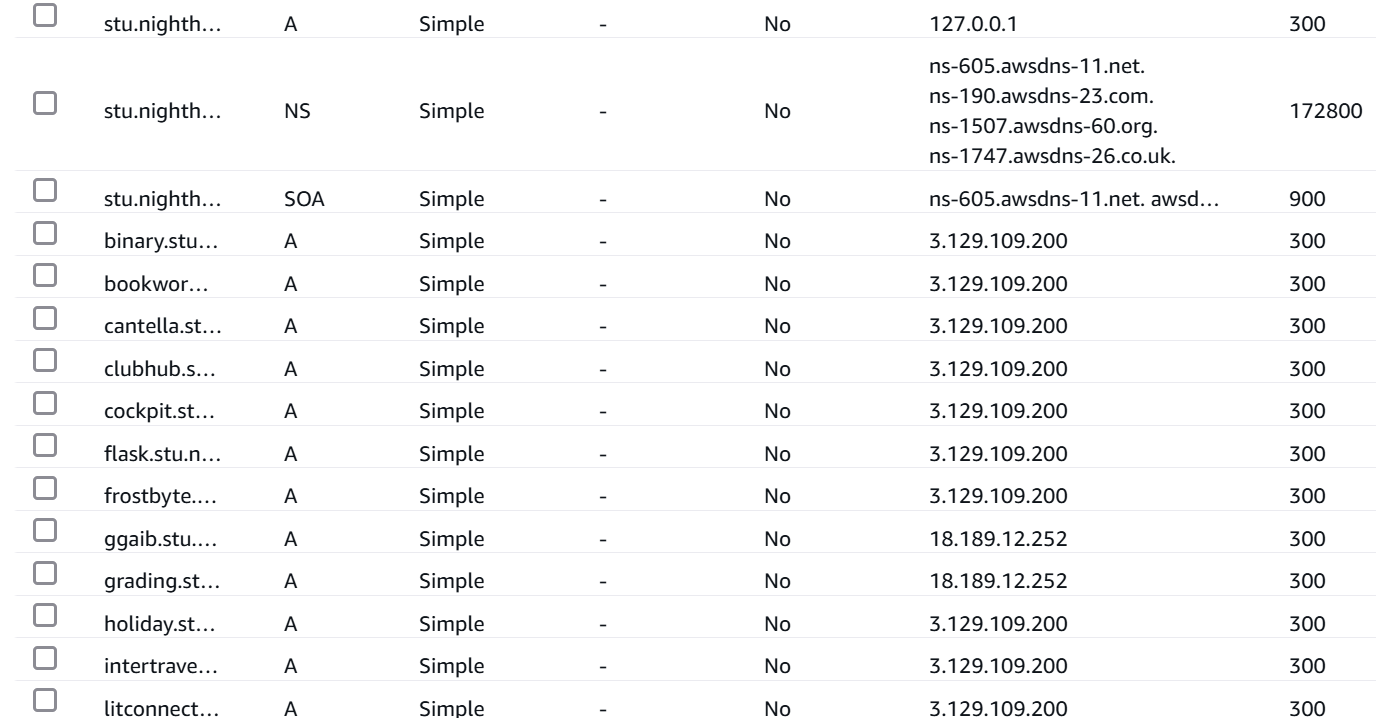Select the checkbox for the 127.0.0.1 record

coord(43,17)
